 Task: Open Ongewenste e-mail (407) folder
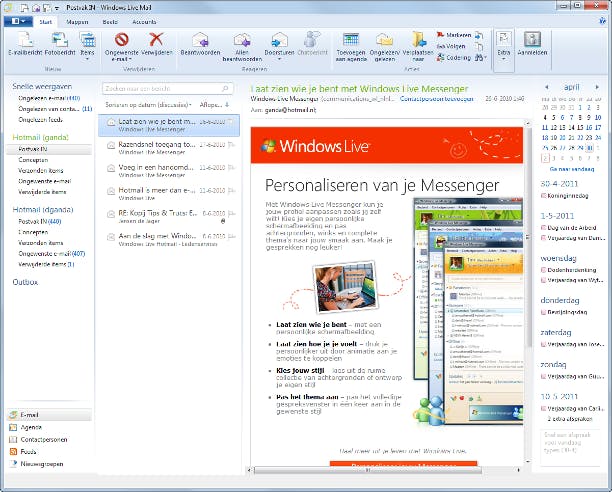pos(52,254)
